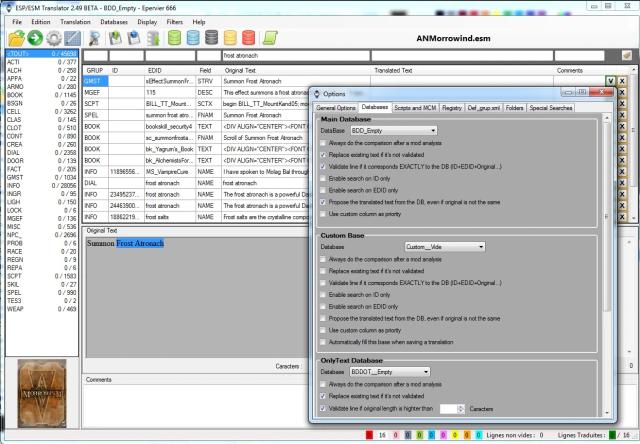
Task: Click the green database toolbar icon
Action: (x=174, y=38)
